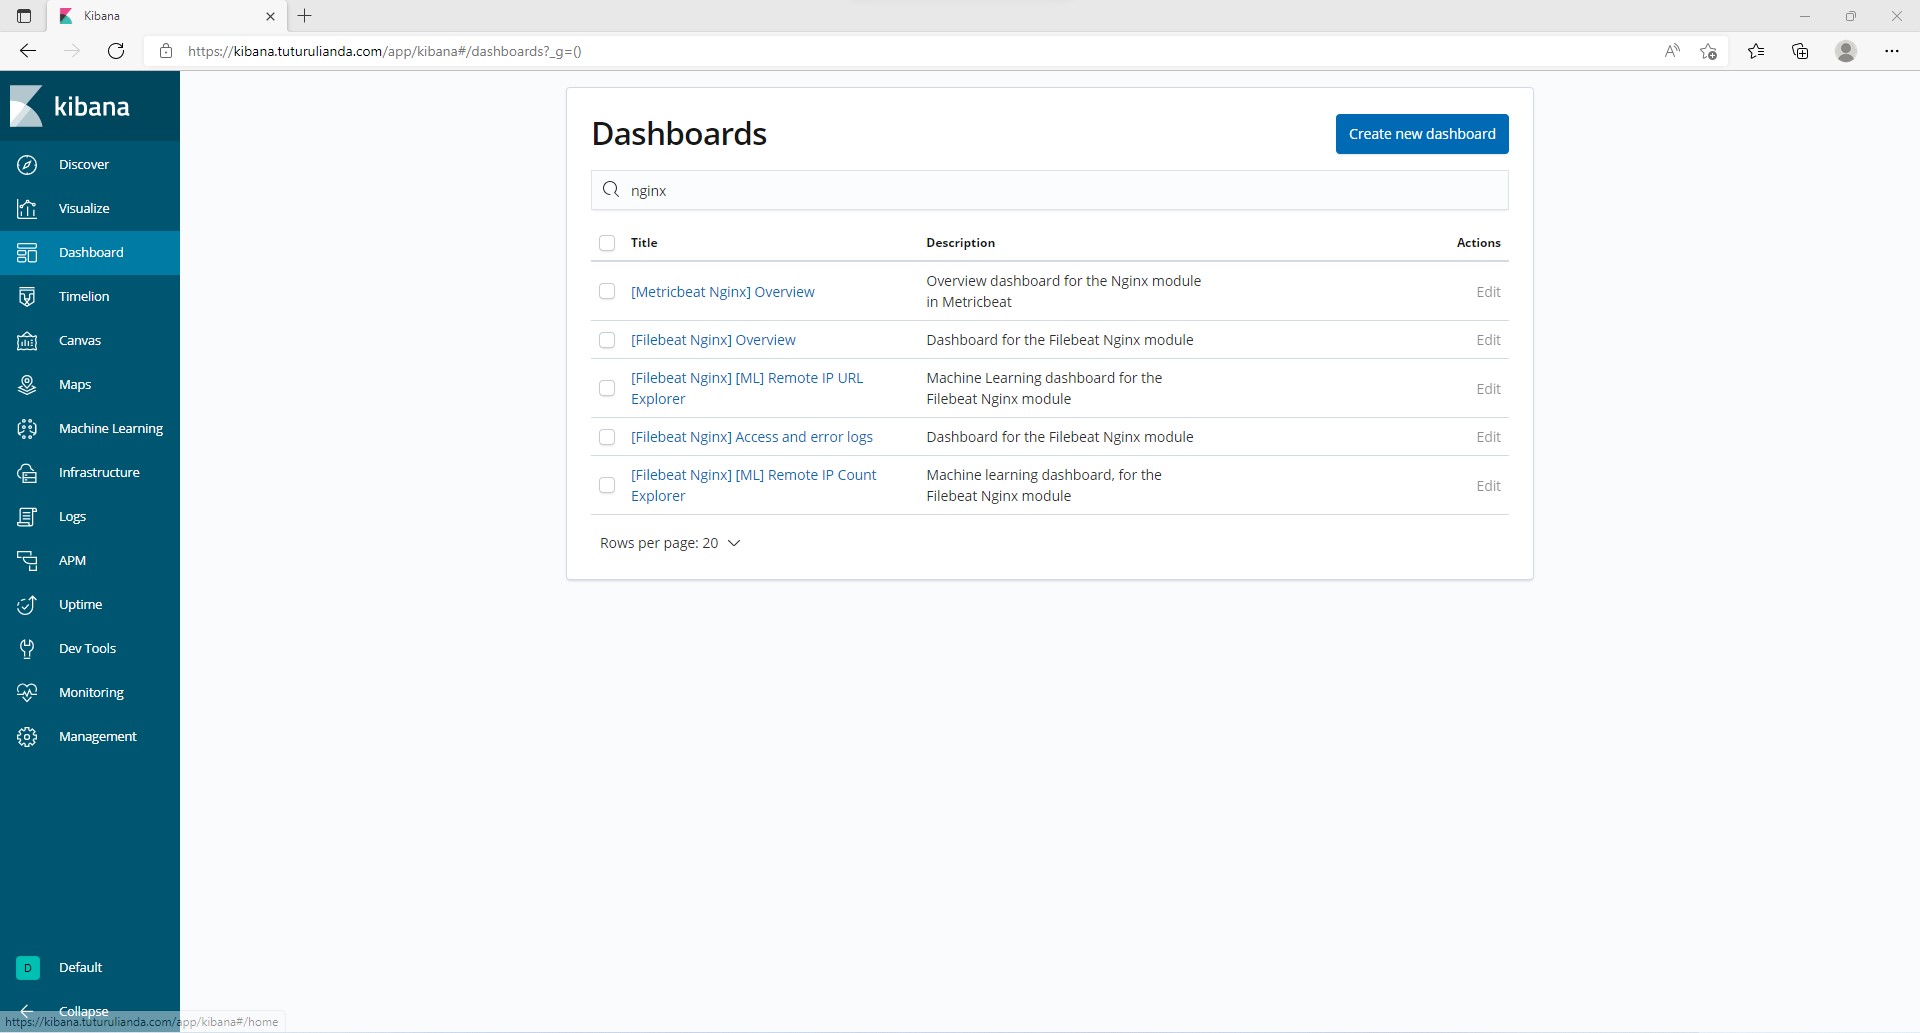Open [Filebeat Nginx] [ML] Remote IP Count Explorer link
This screenshot has height=1033, width=1920.
[754, 485]
